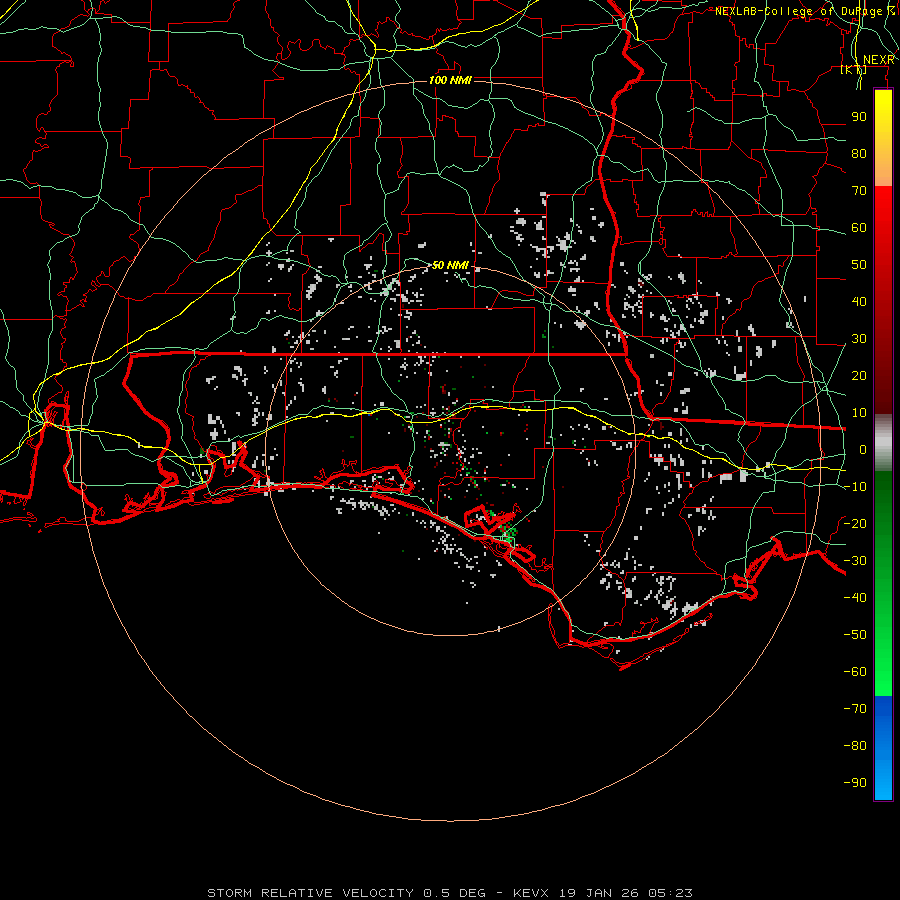Click the 0 value on velocity scale
Image resolution: width=900 pixels, height=900 pixels.
point(863,449)
